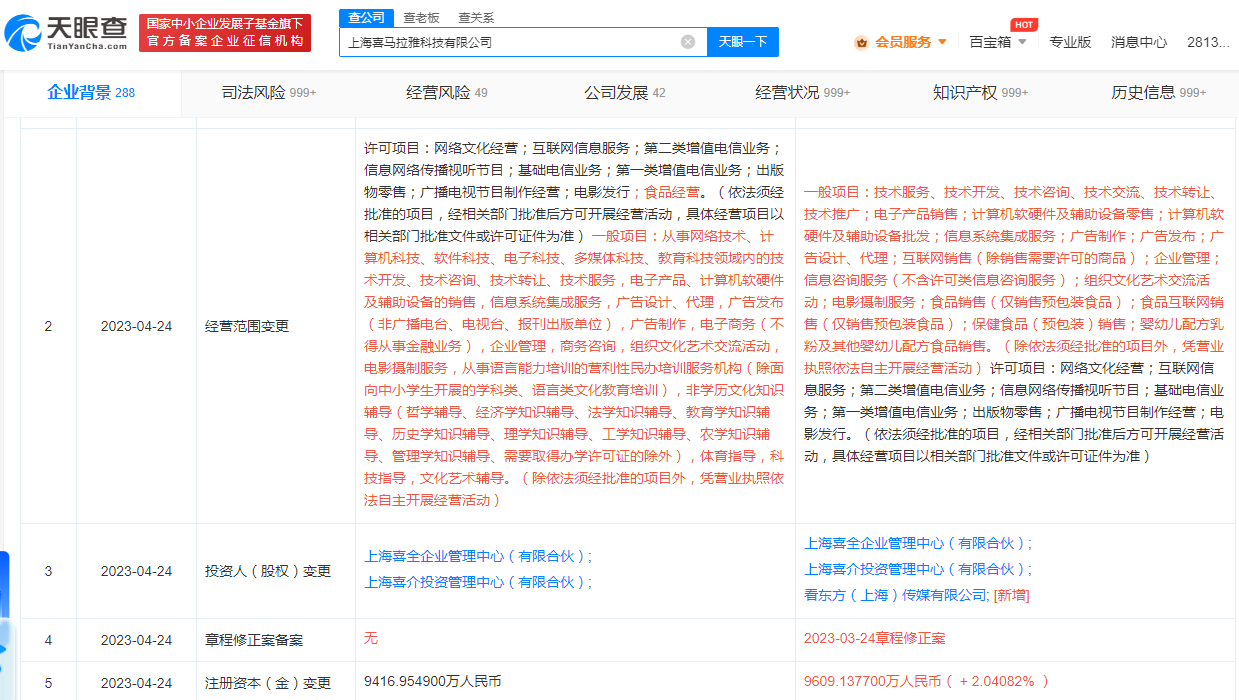Screen dimensions: 1239x700
Task: Click the 国家中小企业发展子基金旗下 banner
Action: coord(224,32)
